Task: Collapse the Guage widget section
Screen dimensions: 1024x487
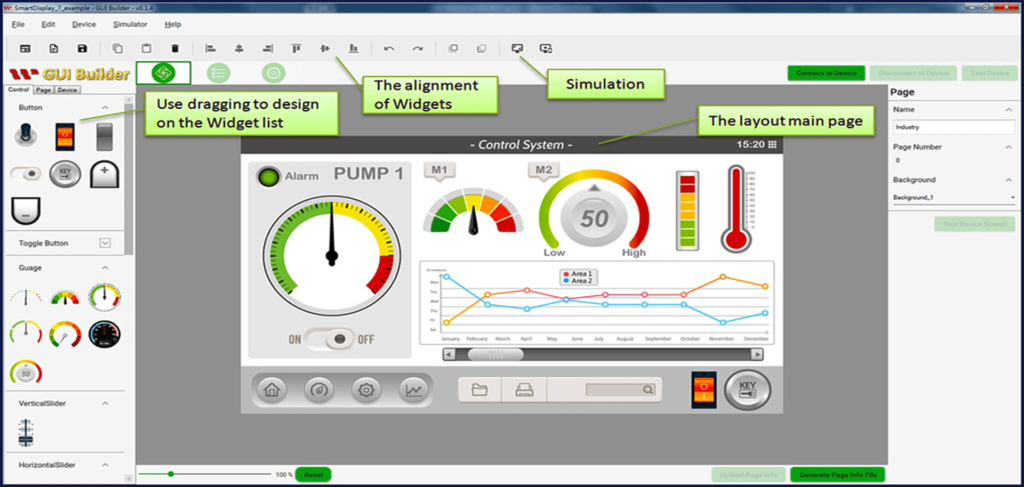Action: (105, 268)
